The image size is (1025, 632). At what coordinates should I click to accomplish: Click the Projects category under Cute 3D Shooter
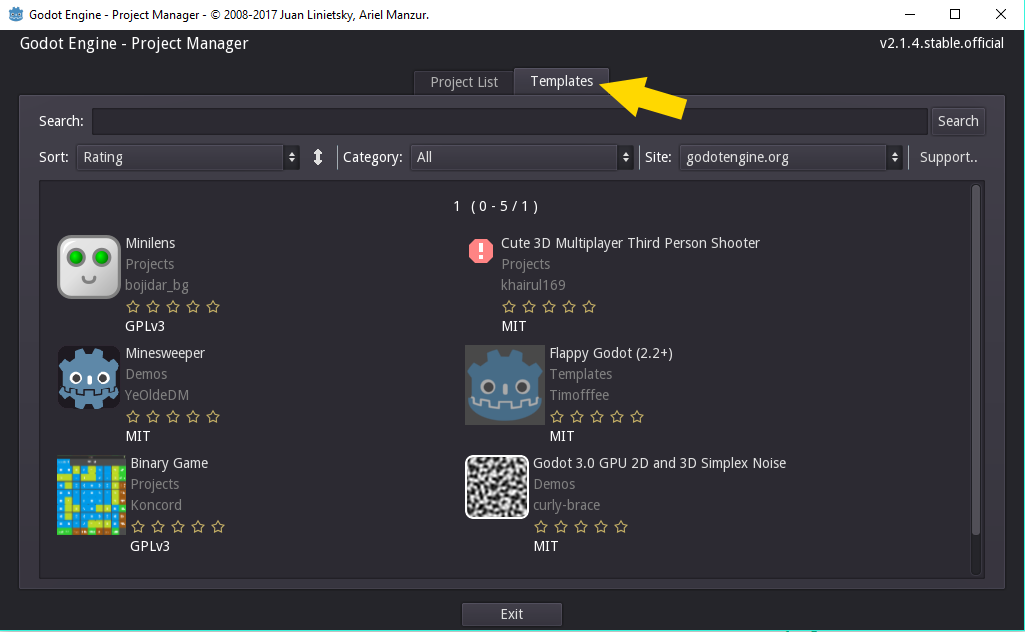tap(526, 265)
